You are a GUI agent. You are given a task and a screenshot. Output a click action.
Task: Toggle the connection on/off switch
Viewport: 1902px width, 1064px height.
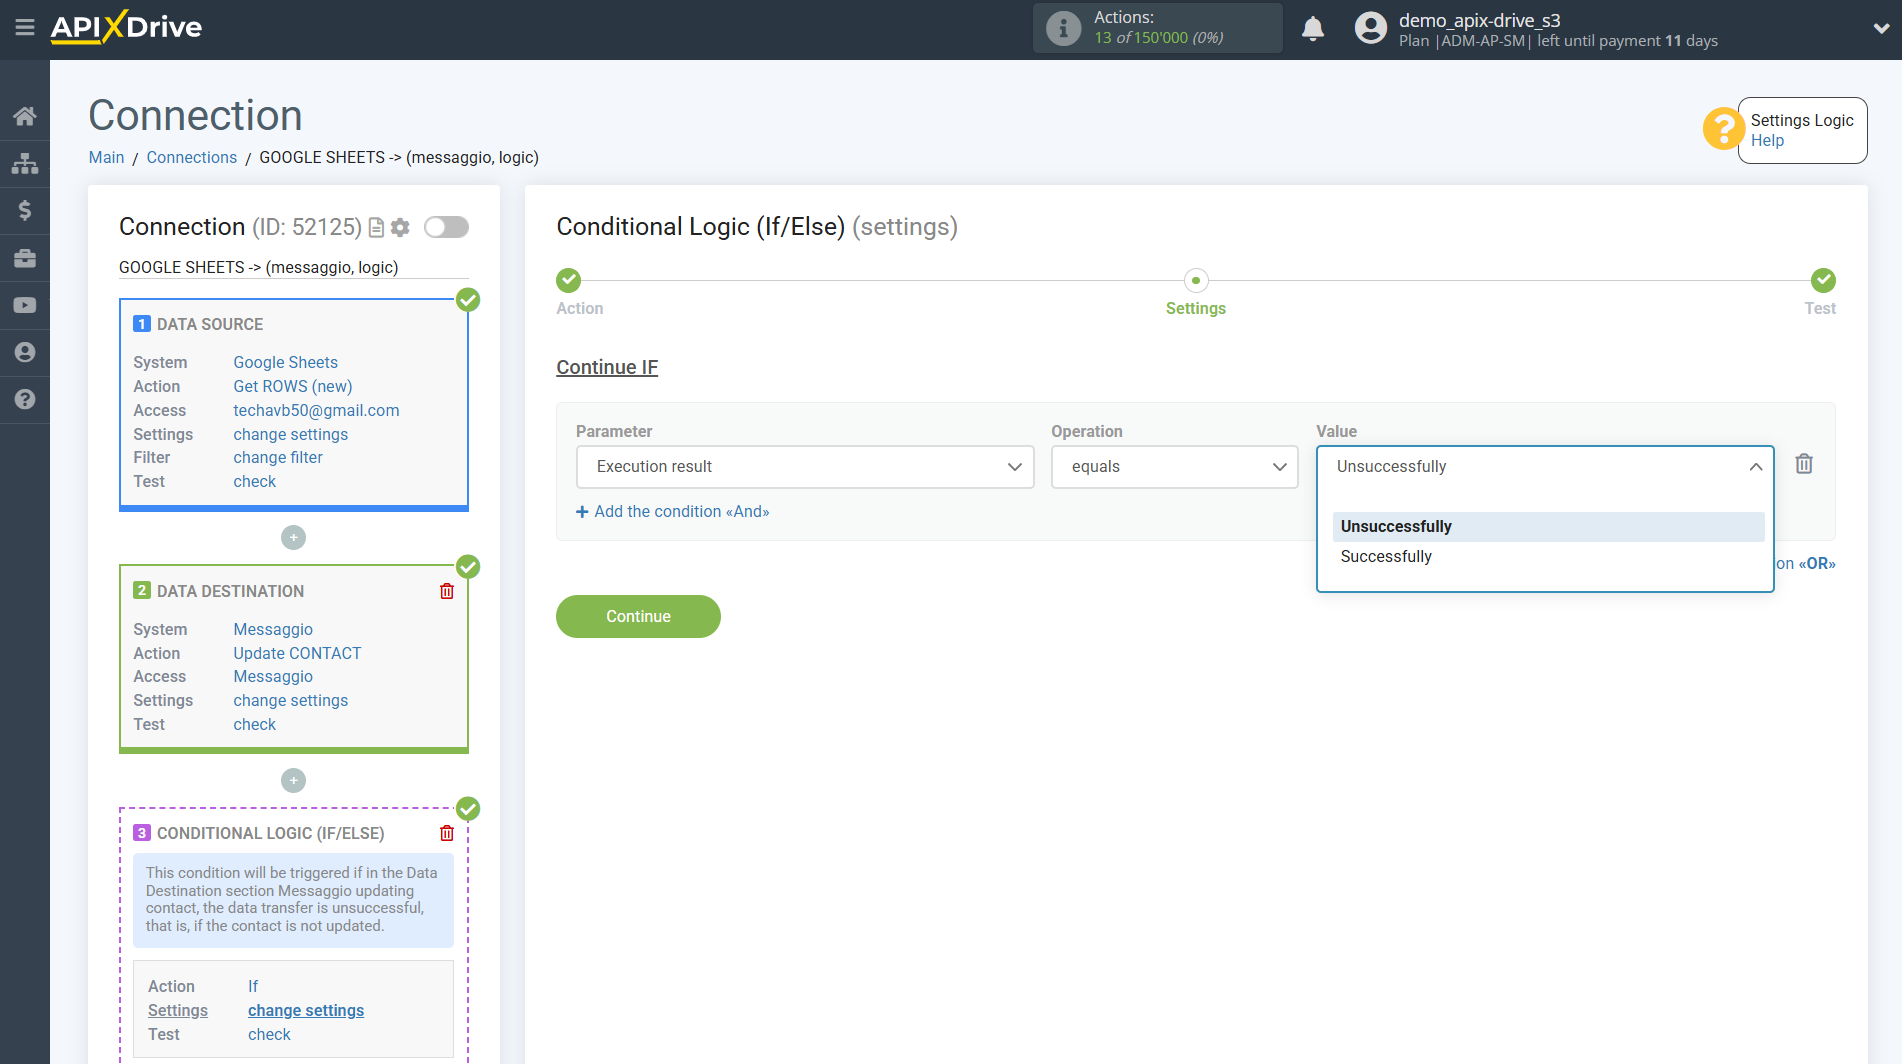point(446,227)
